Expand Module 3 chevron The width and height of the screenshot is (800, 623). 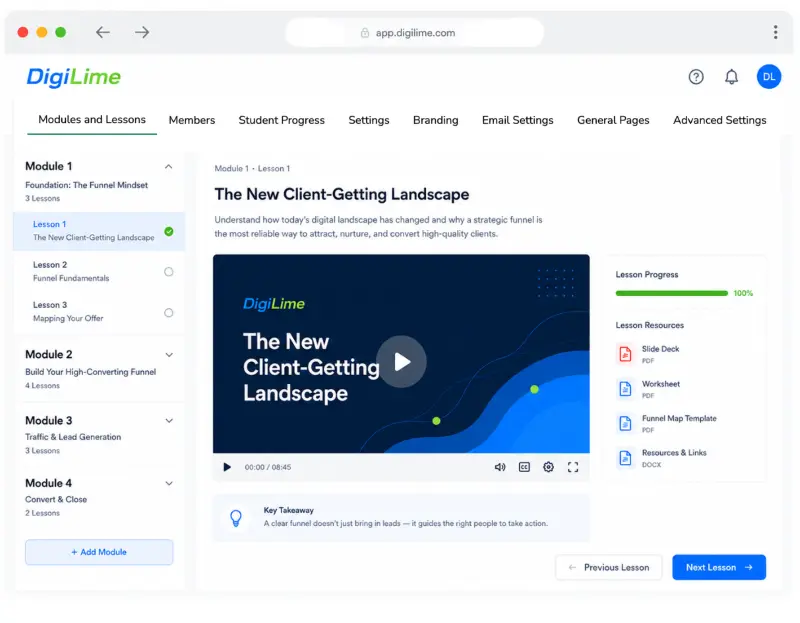click(169, 420)
